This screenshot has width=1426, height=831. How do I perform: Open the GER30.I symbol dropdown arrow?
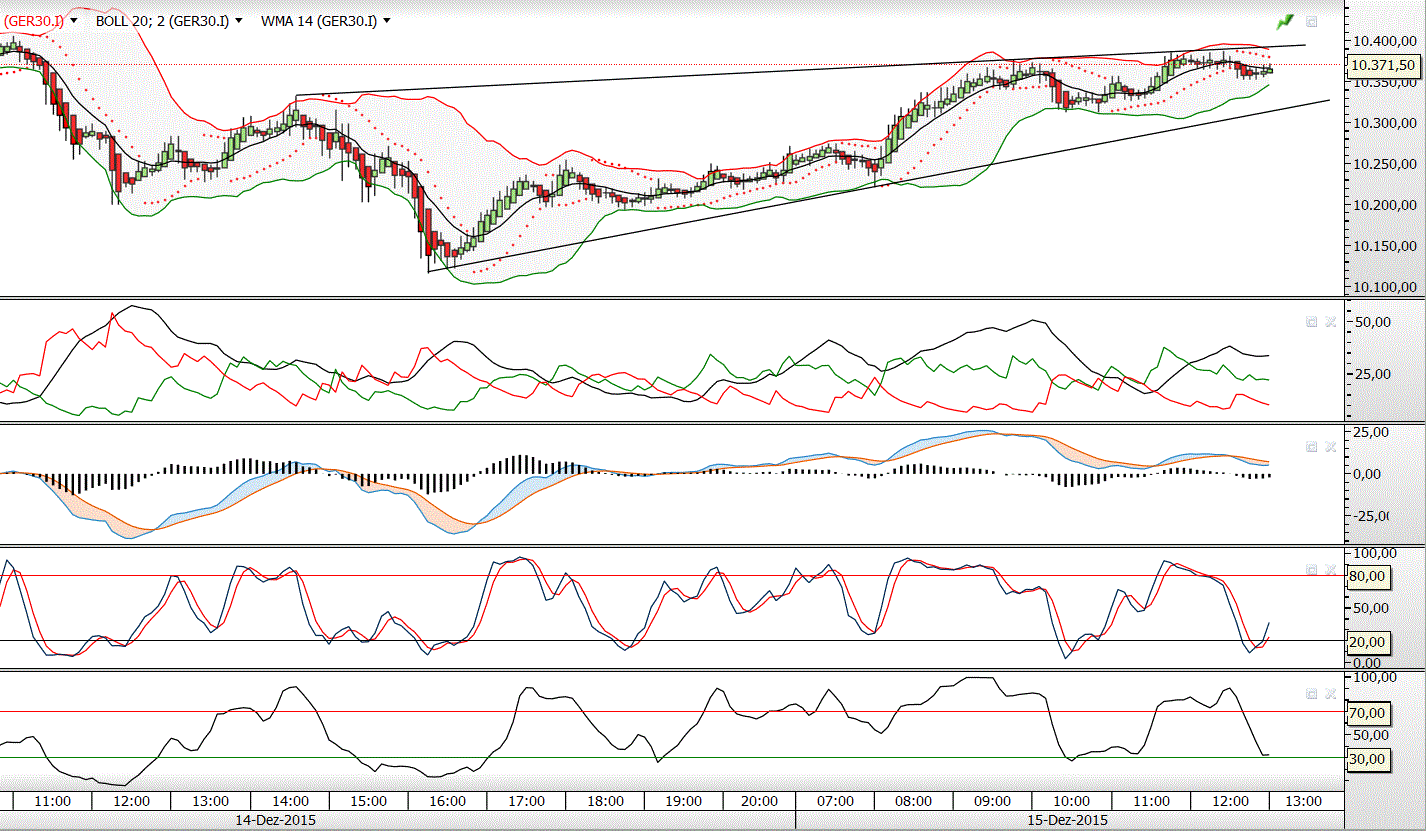point(73,20)
